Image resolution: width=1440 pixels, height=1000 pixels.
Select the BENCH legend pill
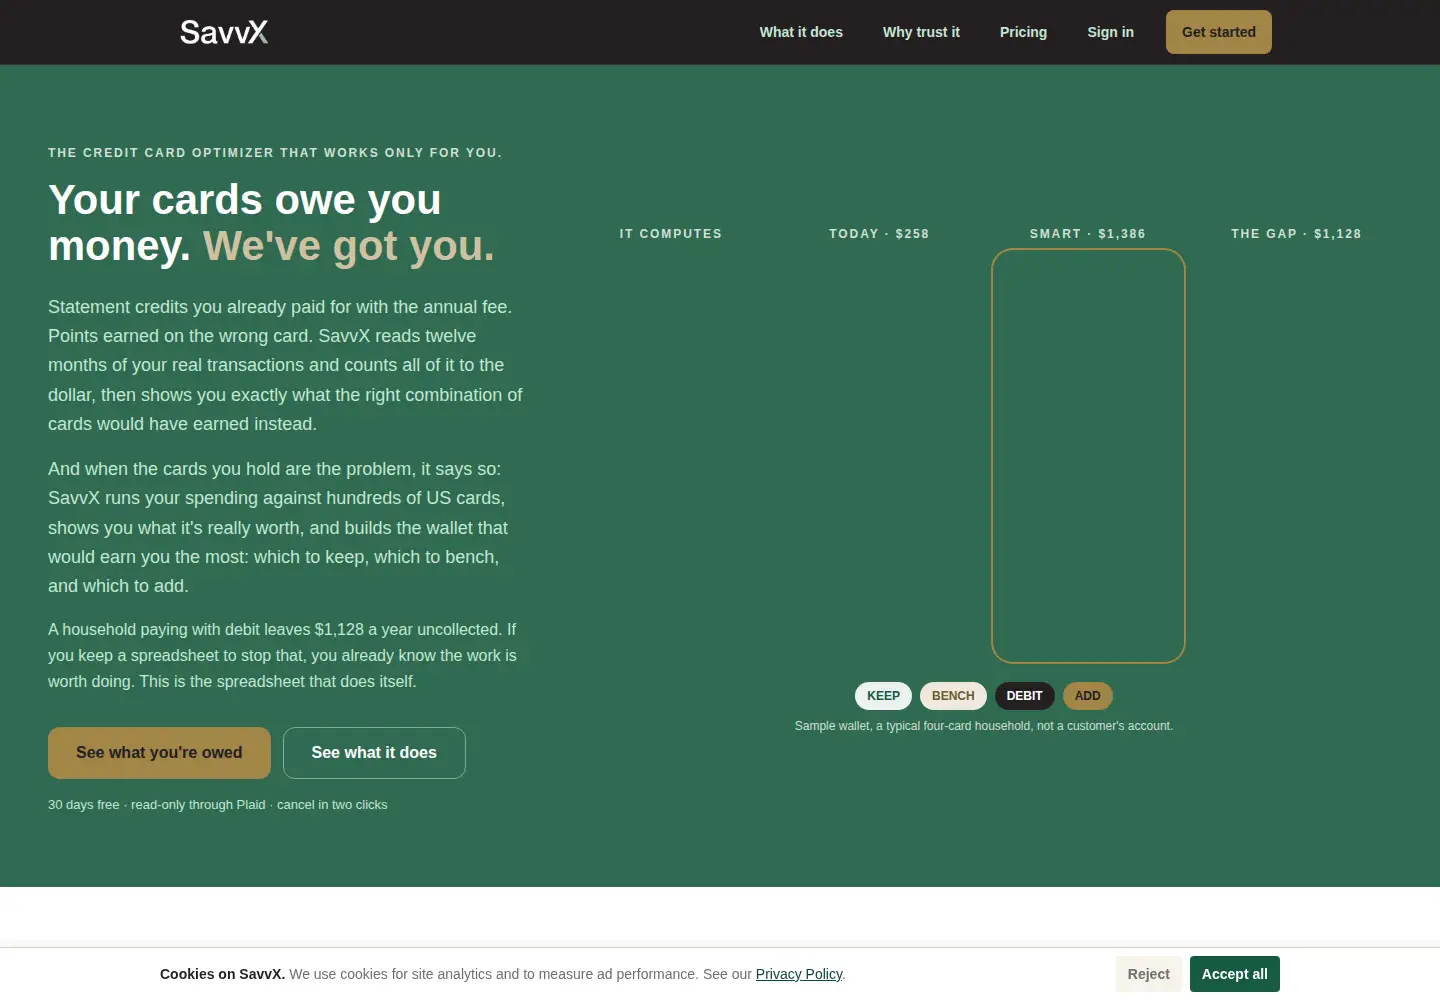tap(953, 696)
